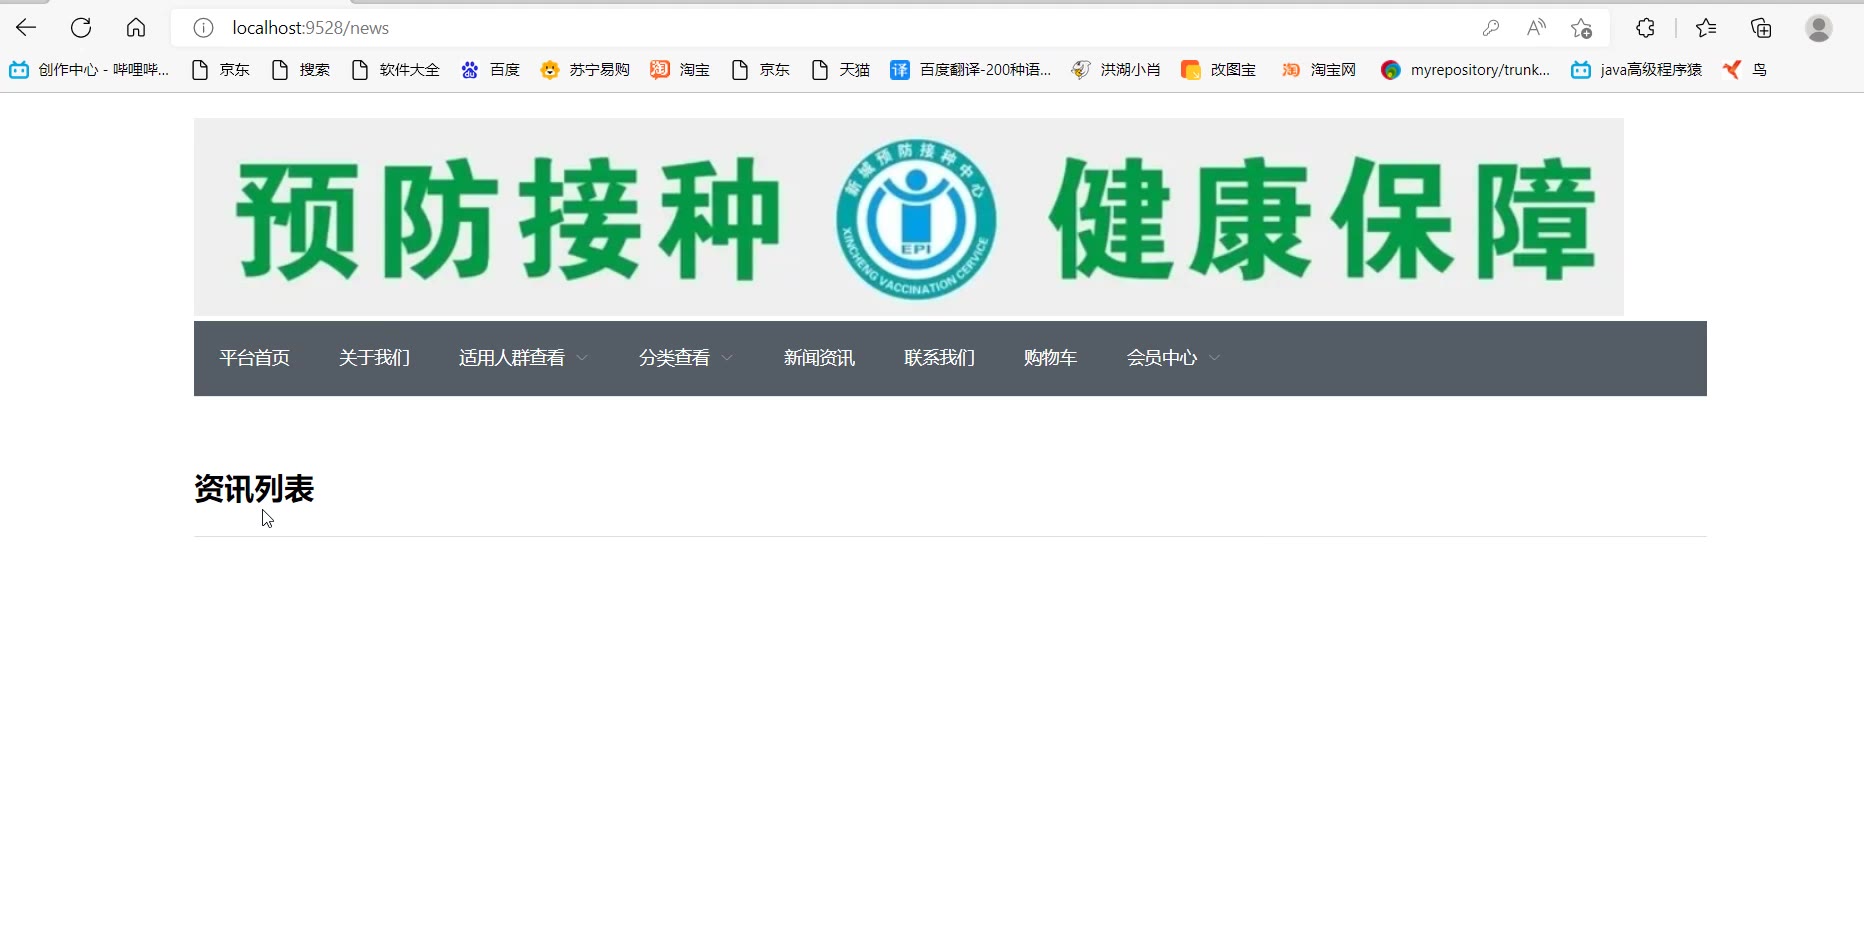
Task: Open the user profile avatar
Action: (x=1819, y=28)
